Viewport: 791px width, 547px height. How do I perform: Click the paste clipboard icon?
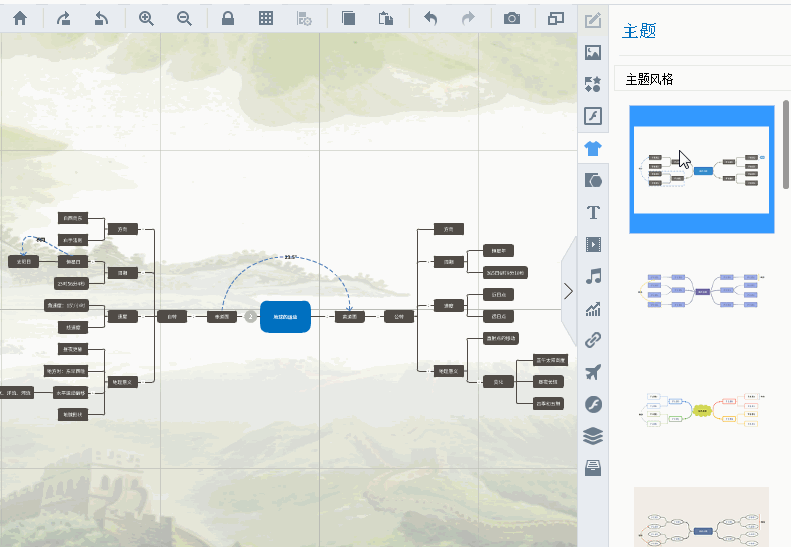tap(386, 19)
